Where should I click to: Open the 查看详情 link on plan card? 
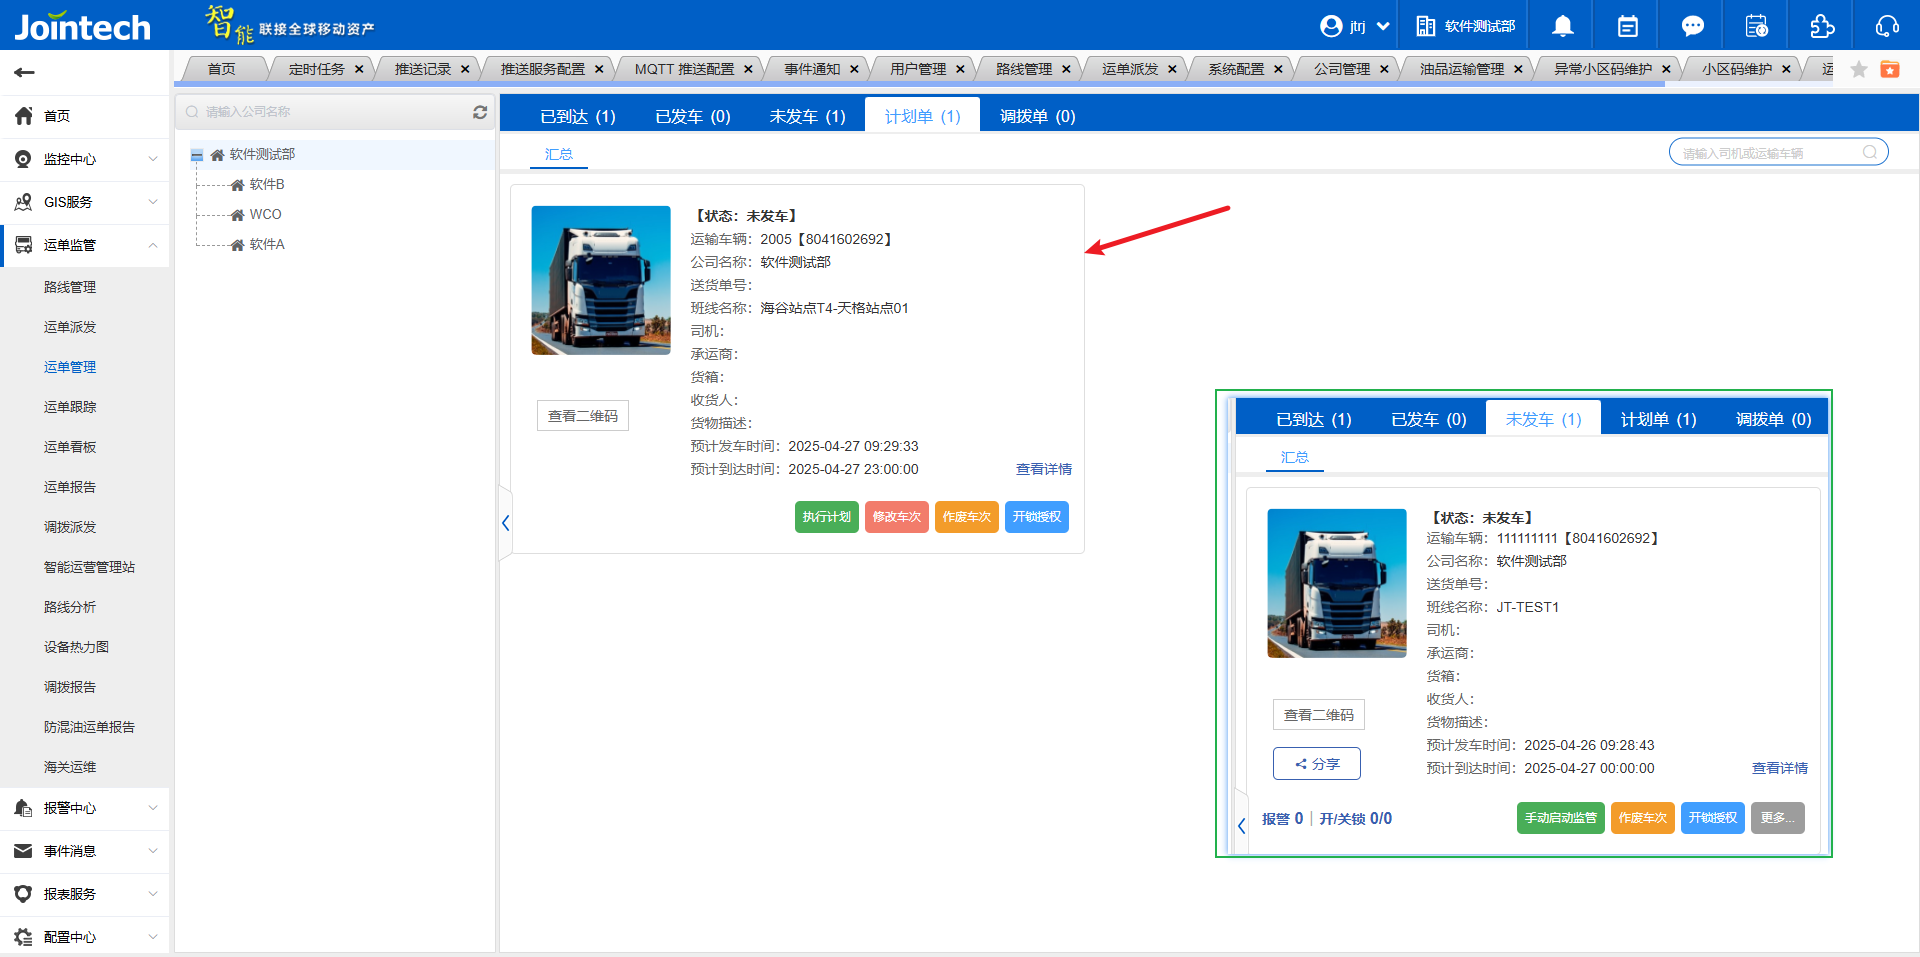click(1043, 469)
